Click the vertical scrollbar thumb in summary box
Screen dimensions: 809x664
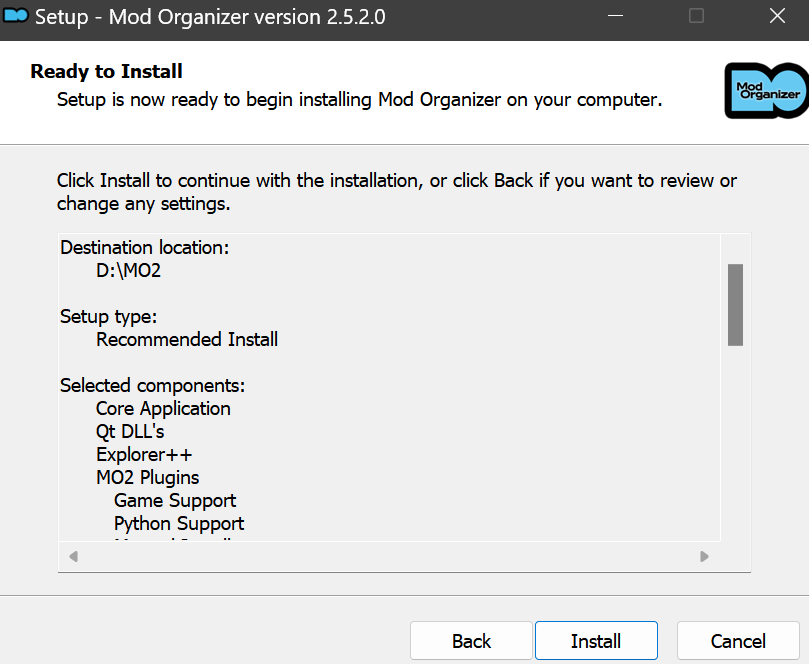click(x=735, y=305)
